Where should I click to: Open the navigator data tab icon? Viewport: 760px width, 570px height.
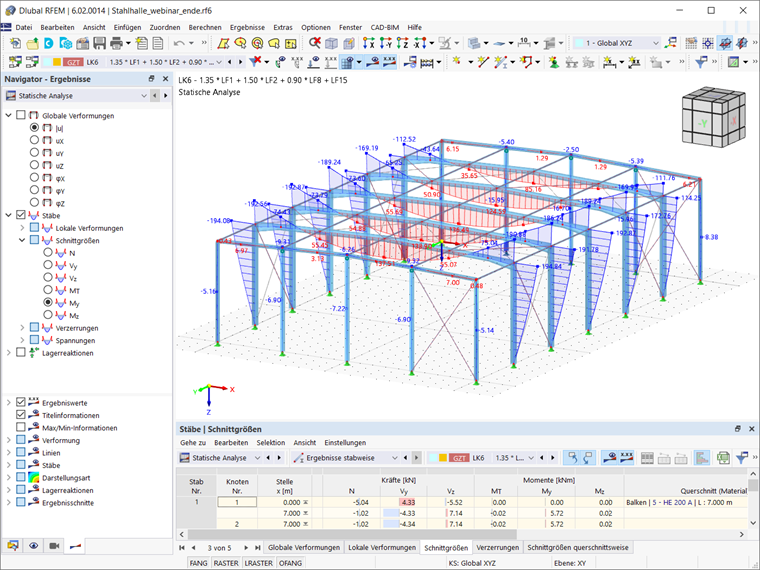pos(13,546)
